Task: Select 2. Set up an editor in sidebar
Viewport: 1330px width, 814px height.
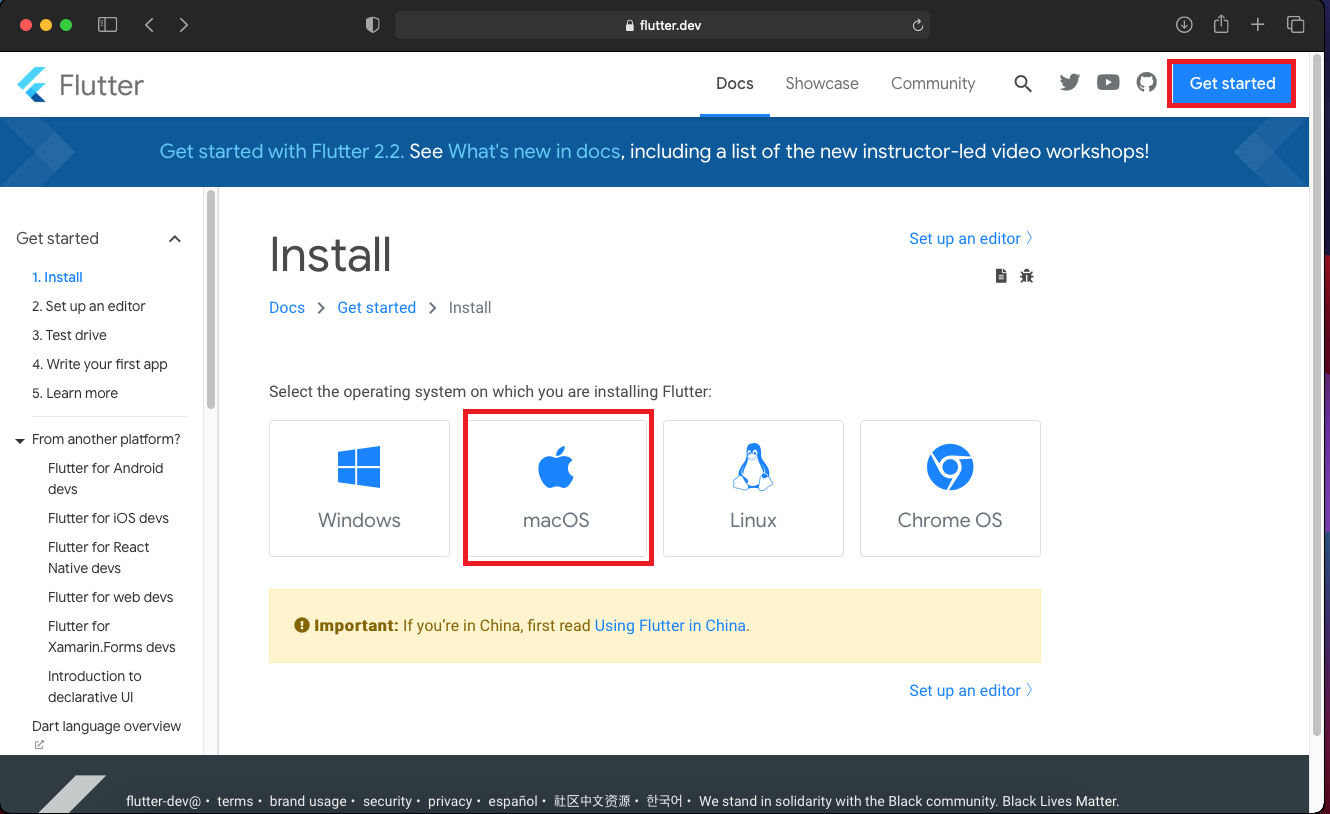Action: point(89,306)
